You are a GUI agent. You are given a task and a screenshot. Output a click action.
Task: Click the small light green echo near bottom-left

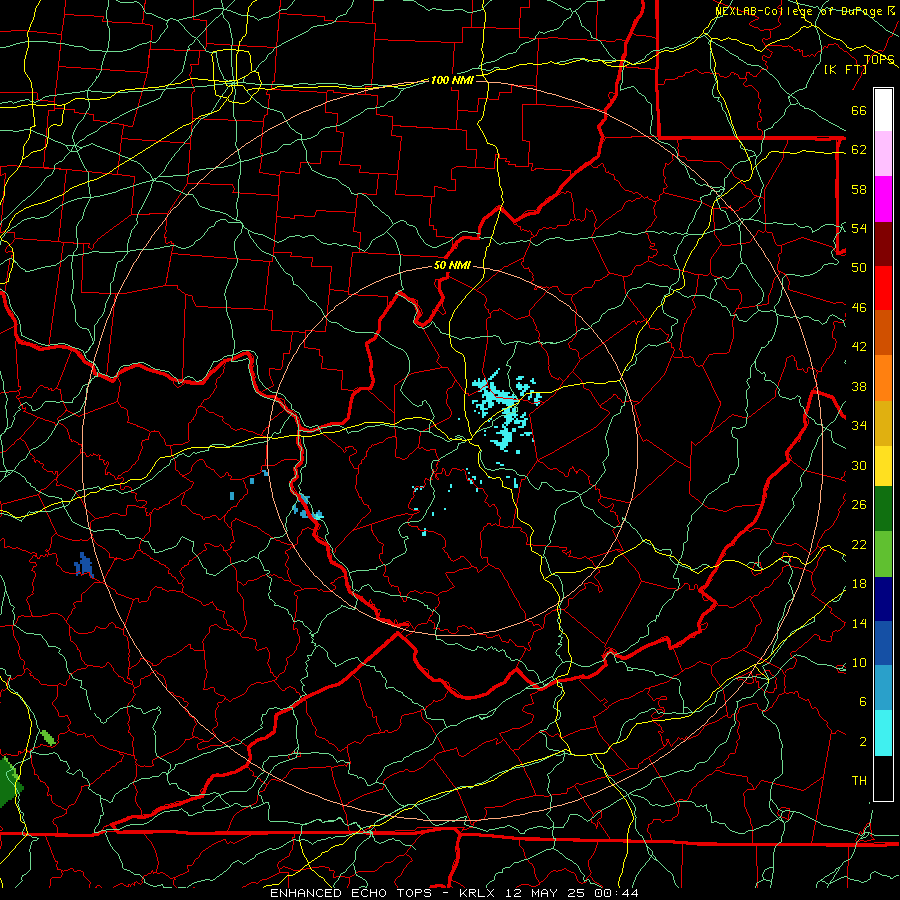click(48, 738)
